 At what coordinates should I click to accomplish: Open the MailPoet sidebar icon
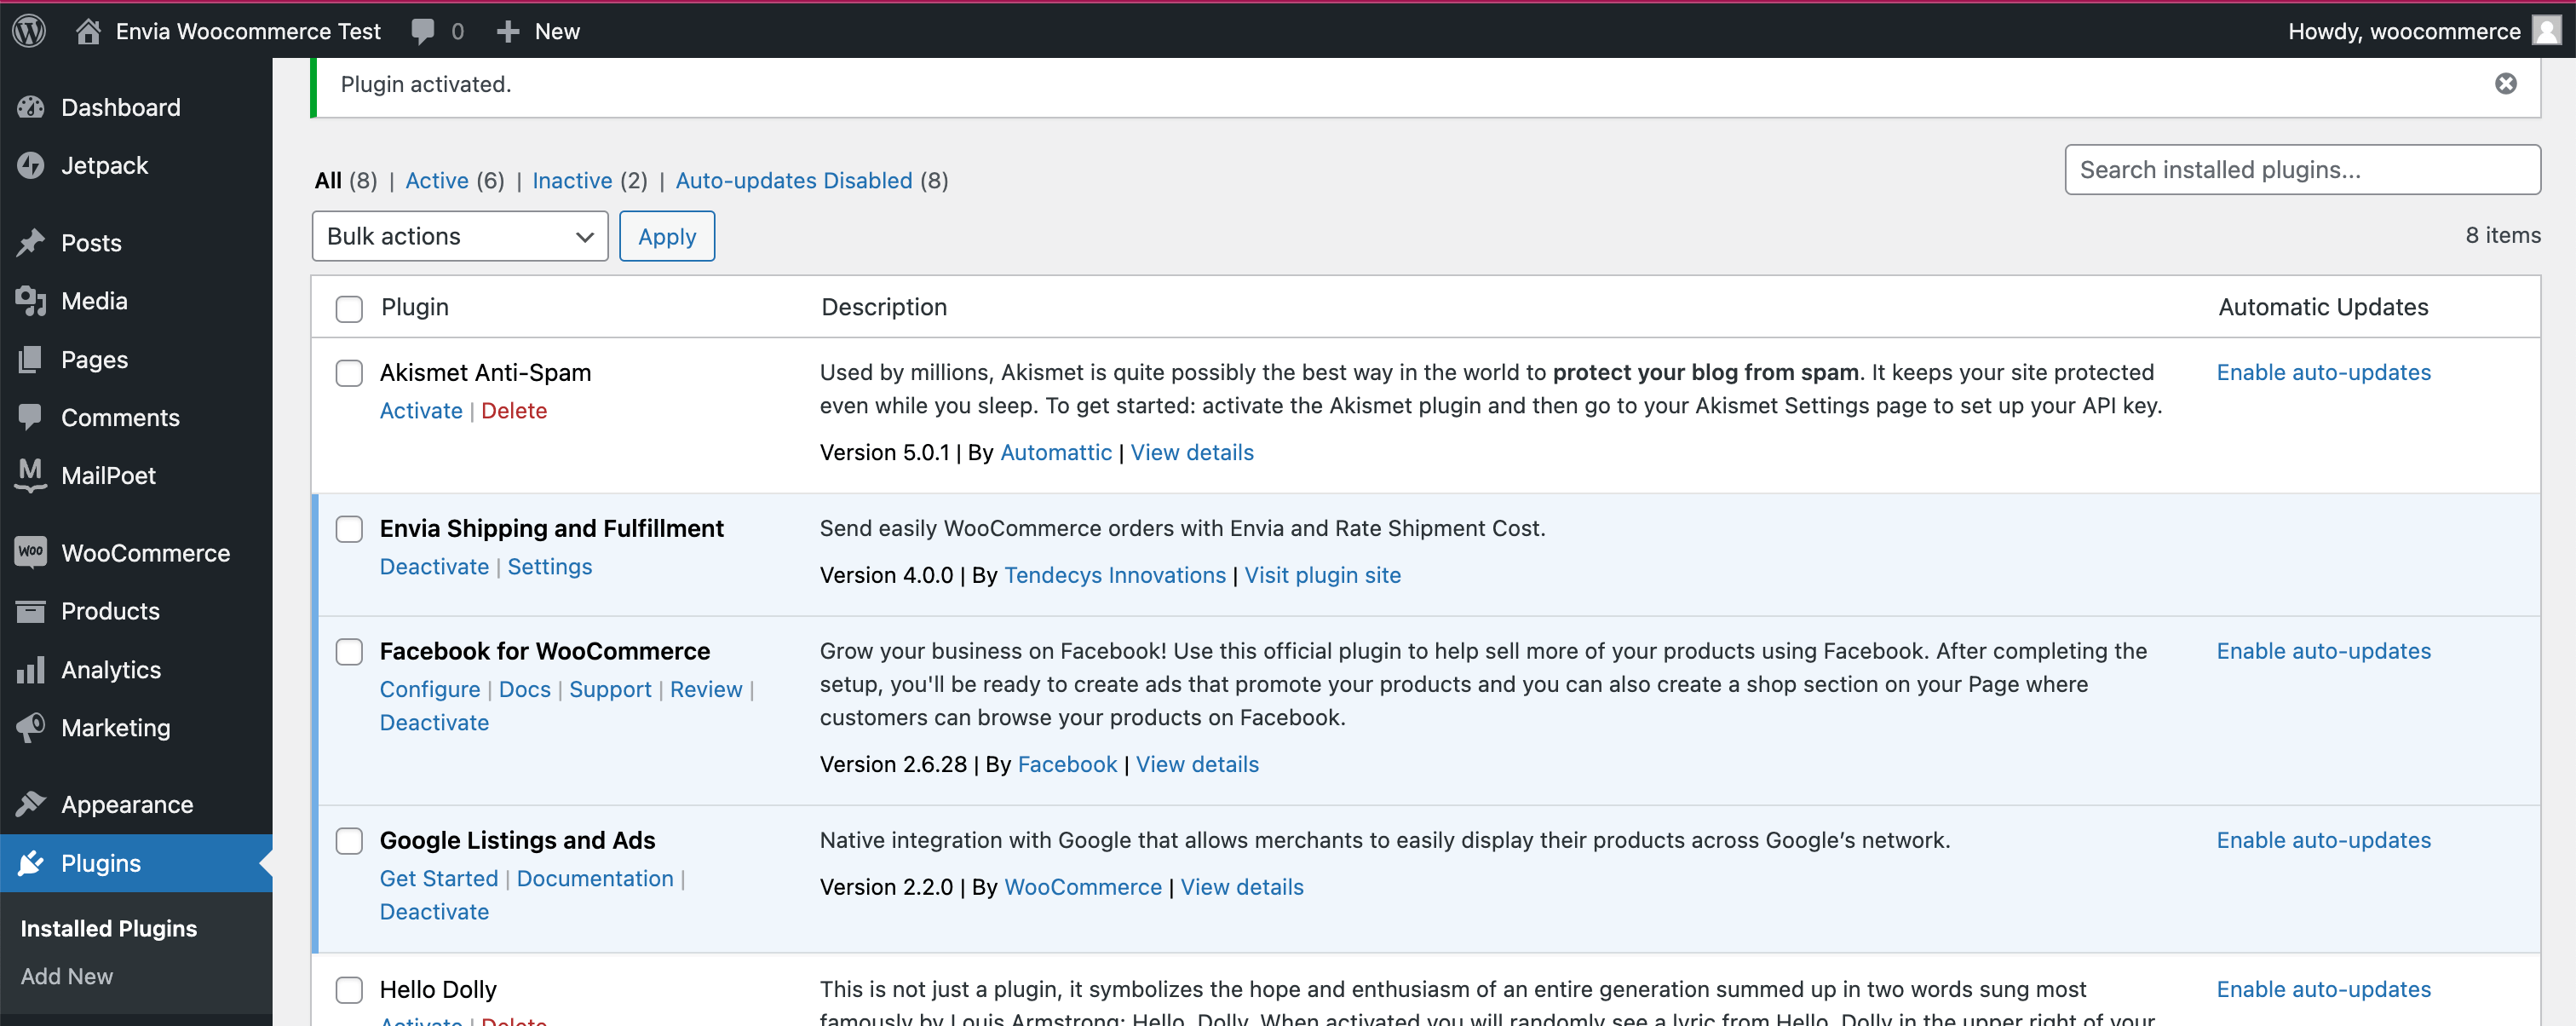click(30, 475)
